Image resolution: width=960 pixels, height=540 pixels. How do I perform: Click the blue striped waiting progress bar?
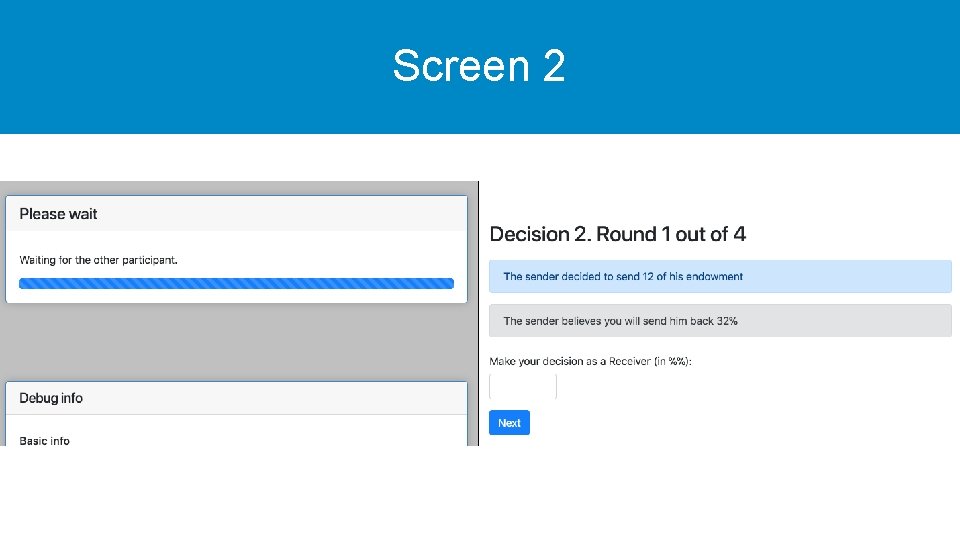(236, 284)
